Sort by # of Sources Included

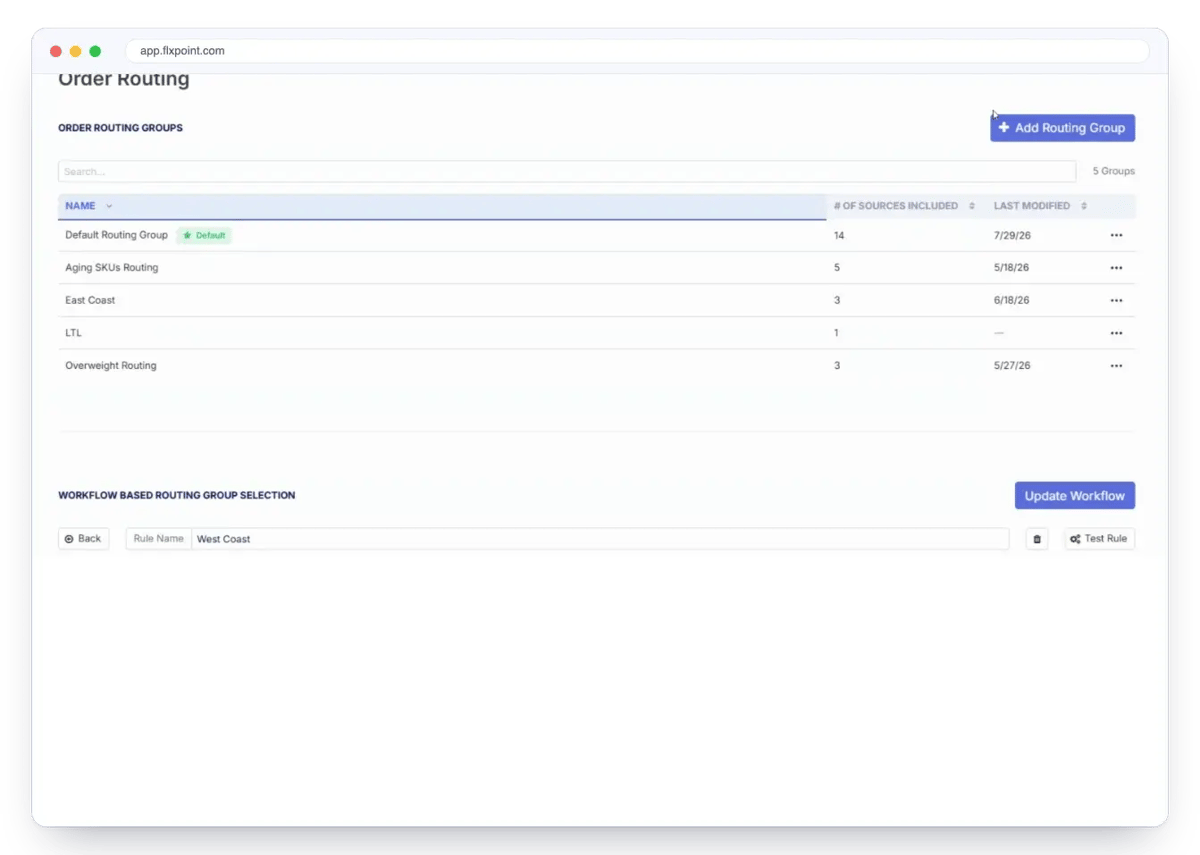point(971,206)
